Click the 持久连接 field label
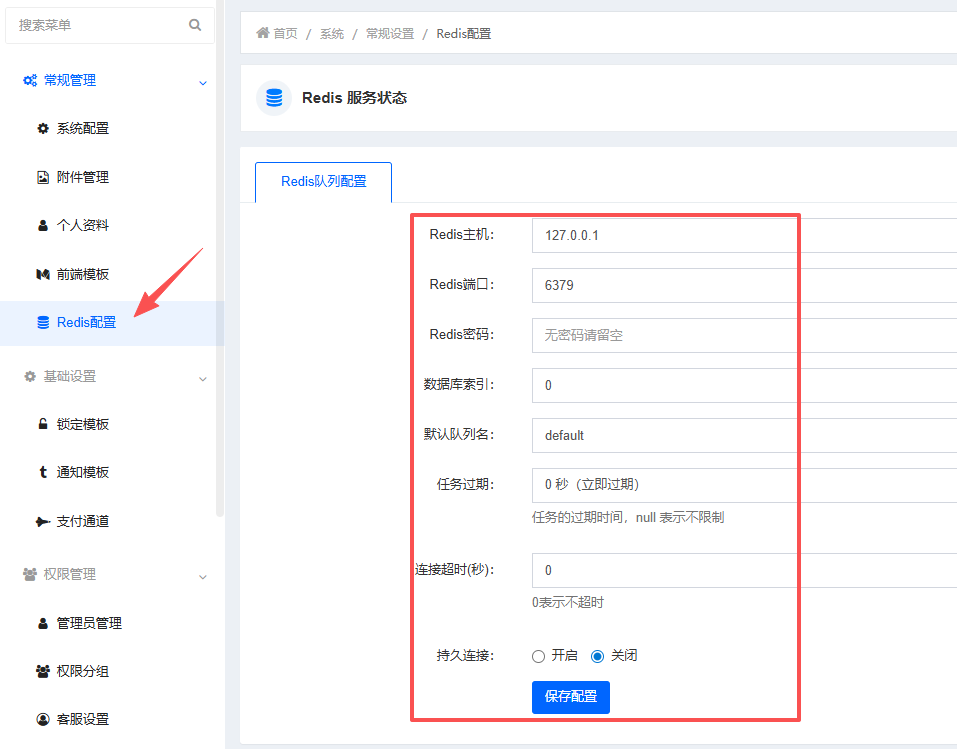957x749 pixels. (x=465, y=656)
